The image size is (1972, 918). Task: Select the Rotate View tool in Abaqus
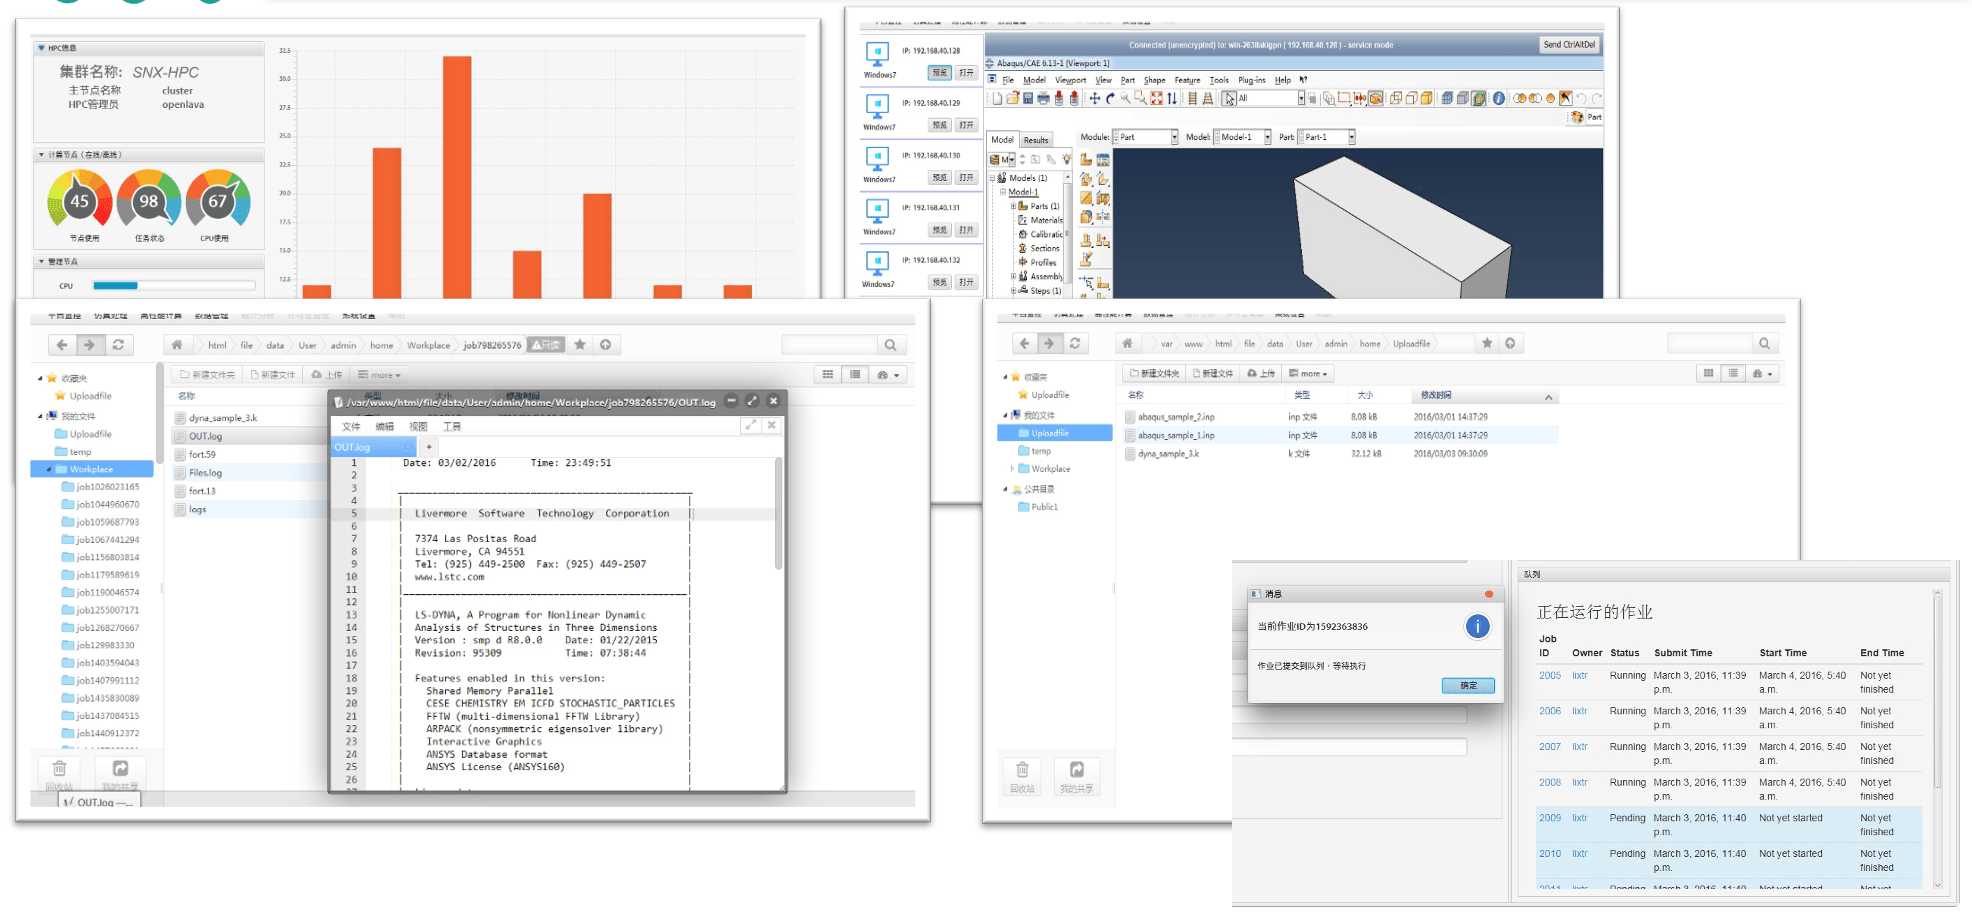click(x=1110, y=98)
